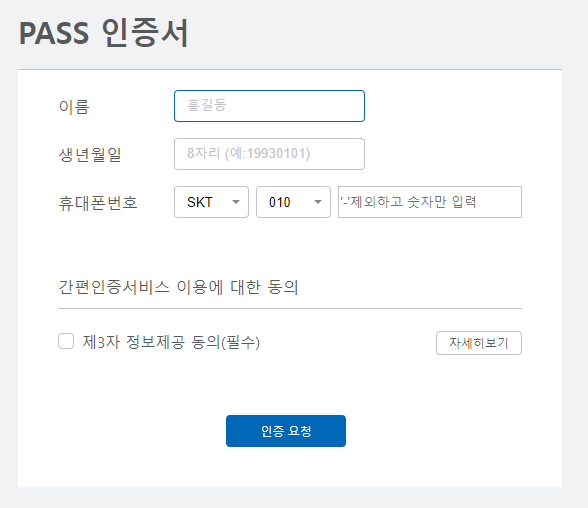
Task: Open 자세히보기 details button
Action: pyautogui.click(x=479, y=343)
